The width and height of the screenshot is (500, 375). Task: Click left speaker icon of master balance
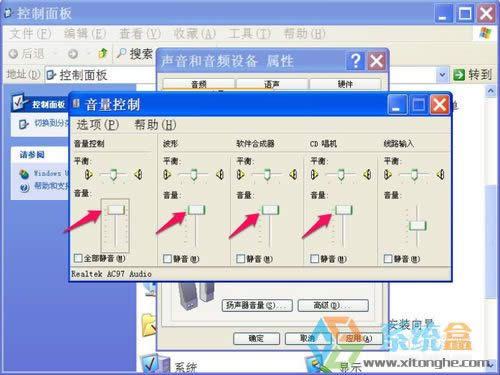(x=88, y=174)
